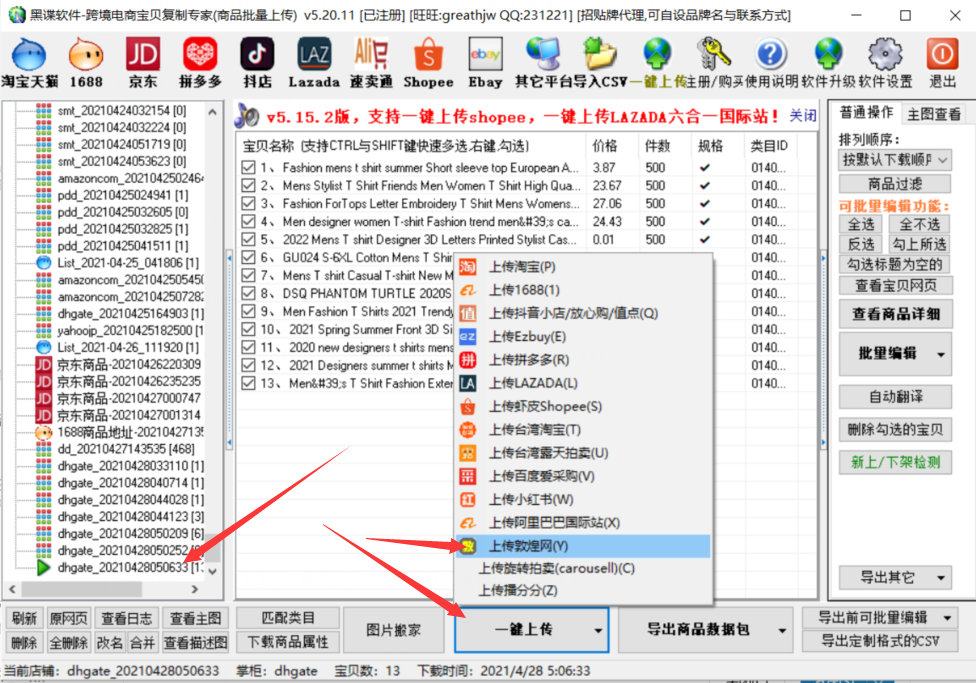The width and height of the screenshot is (976, 683).
Task: Open 软件设置 gear icon
Action: click(885, 62)
